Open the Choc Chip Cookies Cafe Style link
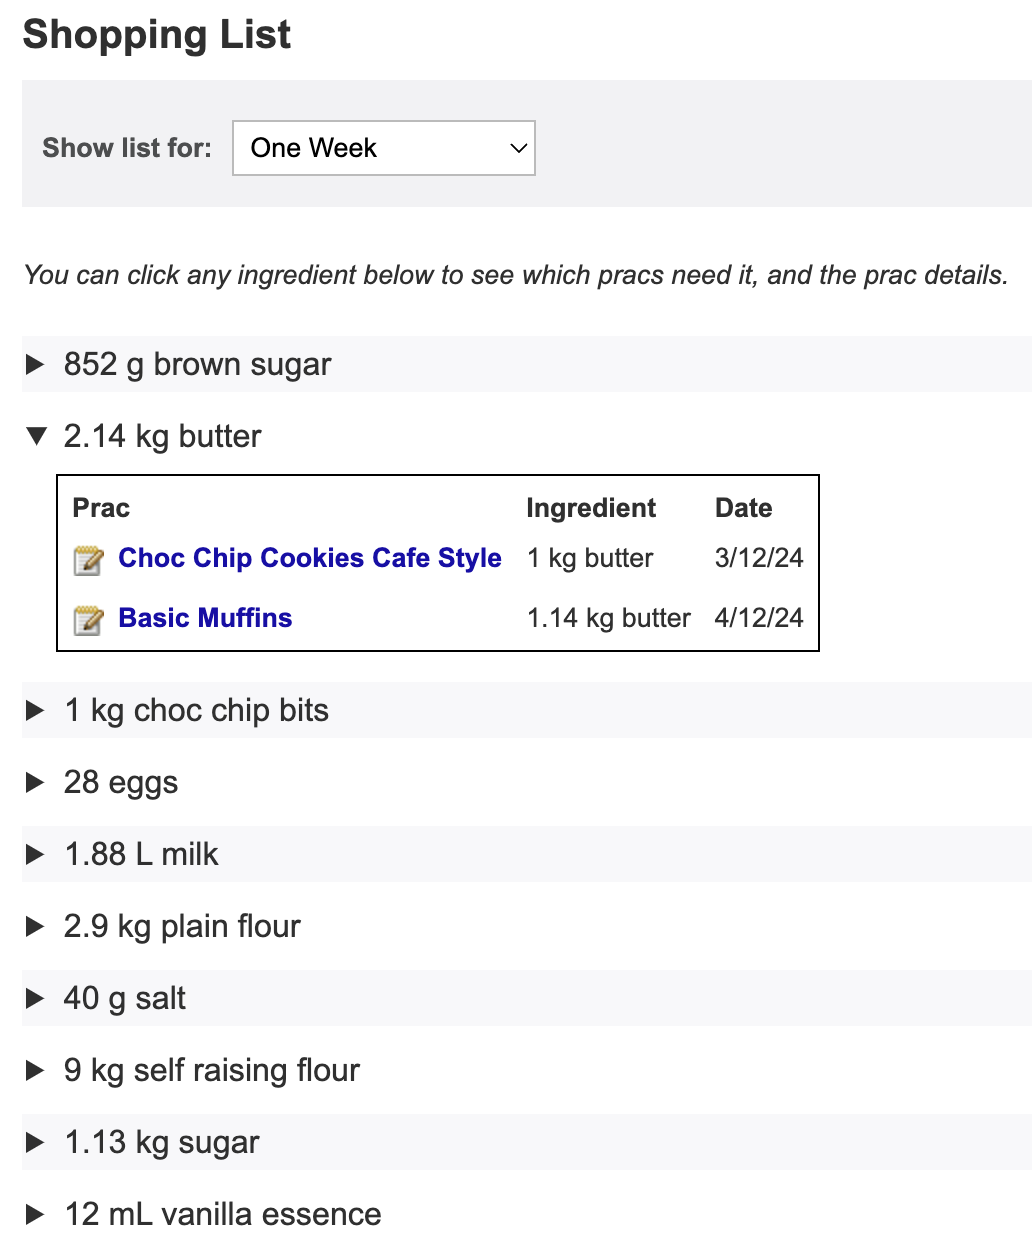Viewport: 1032px width, 1256px height. 310,558
